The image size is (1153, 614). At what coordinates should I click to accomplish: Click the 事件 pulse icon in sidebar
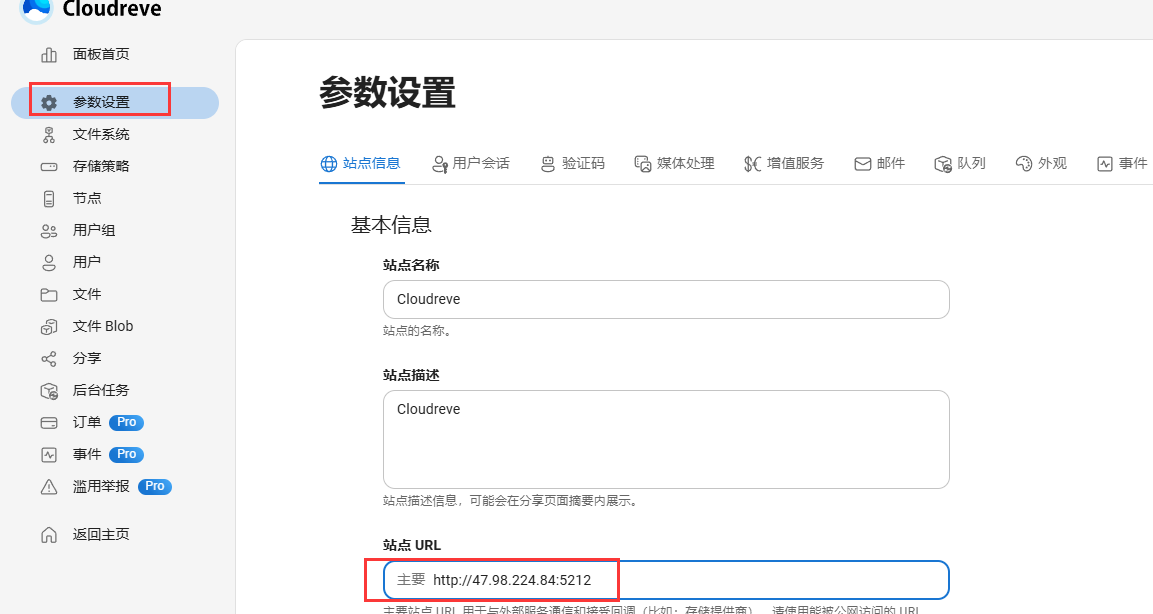49,454
